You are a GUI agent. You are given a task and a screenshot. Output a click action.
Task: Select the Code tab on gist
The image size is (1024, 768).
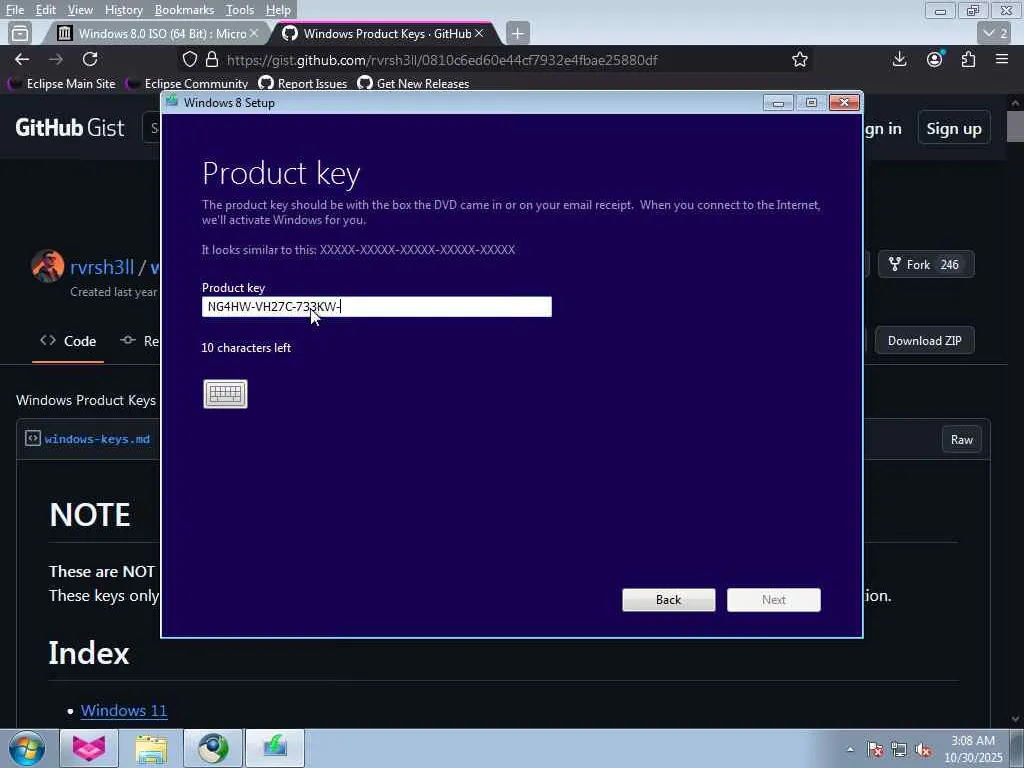click(68, 342)
